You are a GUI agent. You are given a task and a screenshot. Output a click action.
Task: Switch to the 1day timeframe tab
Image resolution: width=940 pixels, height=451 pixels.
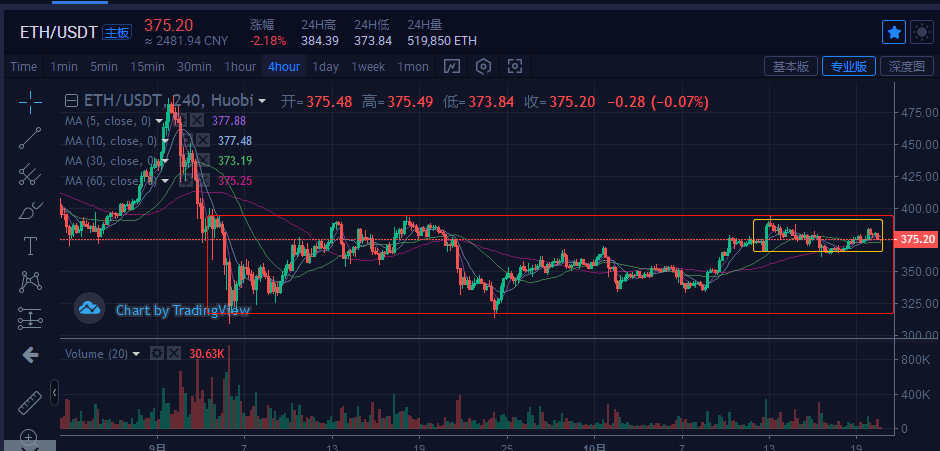pos(326,67)
